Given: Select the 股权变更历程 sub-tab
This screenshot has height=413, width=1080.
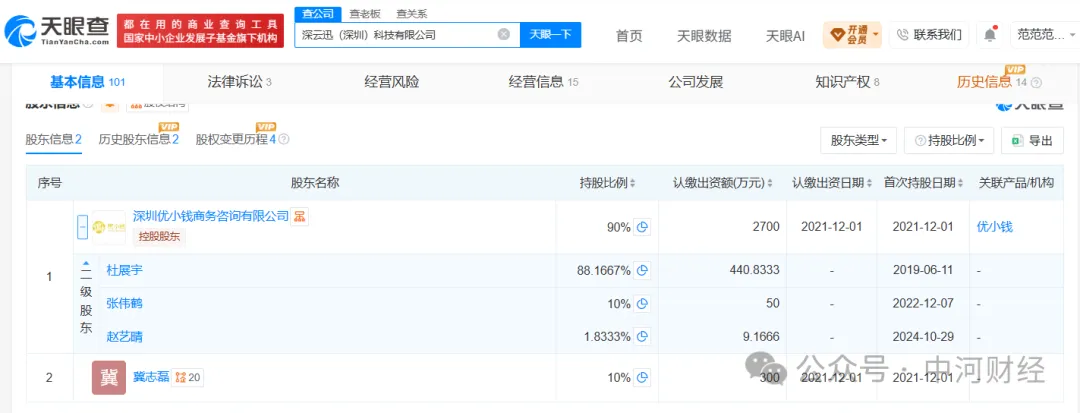Looking at the screenshot, I should [x=236, y=140].
